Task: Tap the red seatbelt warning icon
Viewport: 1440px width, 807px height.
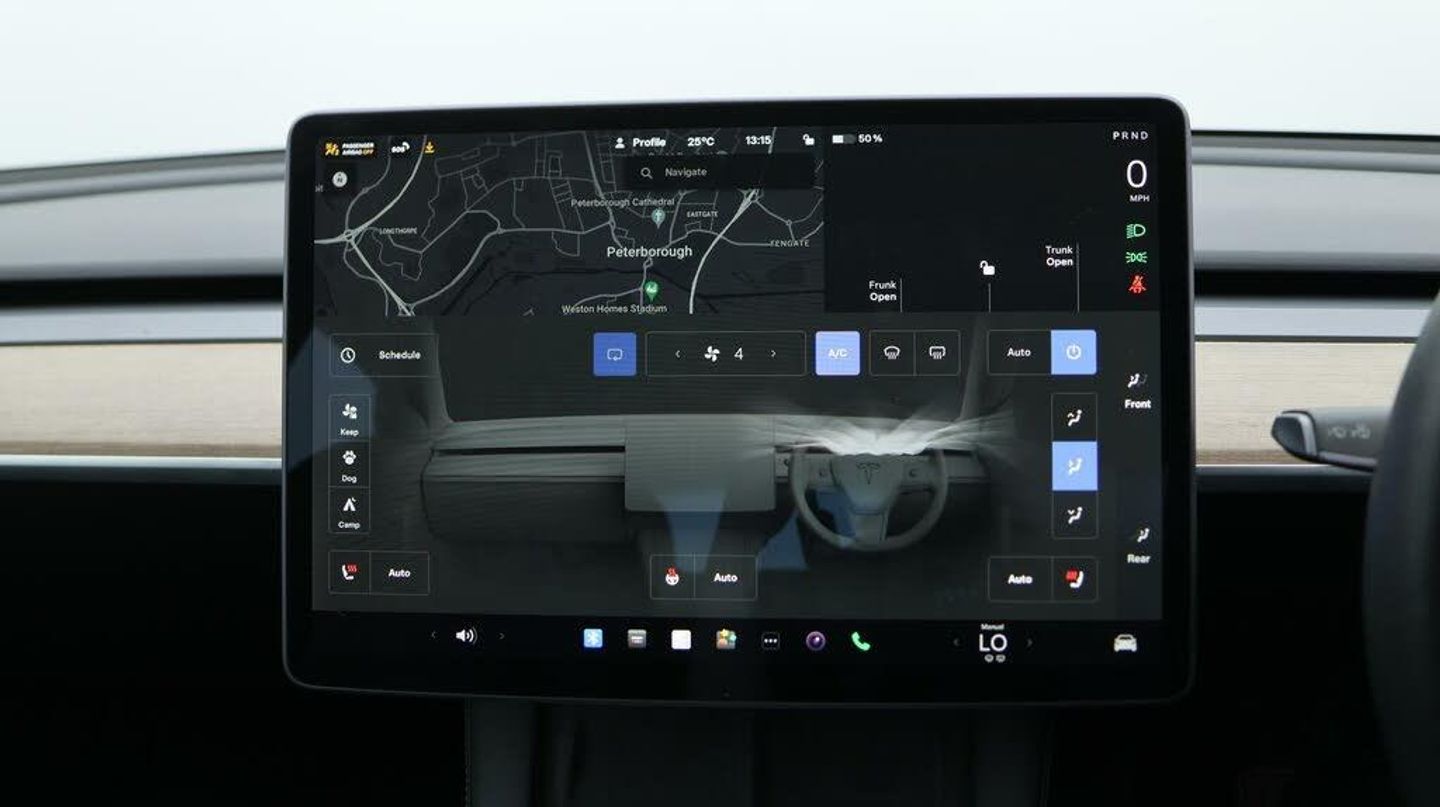Action: [1137, 284]
